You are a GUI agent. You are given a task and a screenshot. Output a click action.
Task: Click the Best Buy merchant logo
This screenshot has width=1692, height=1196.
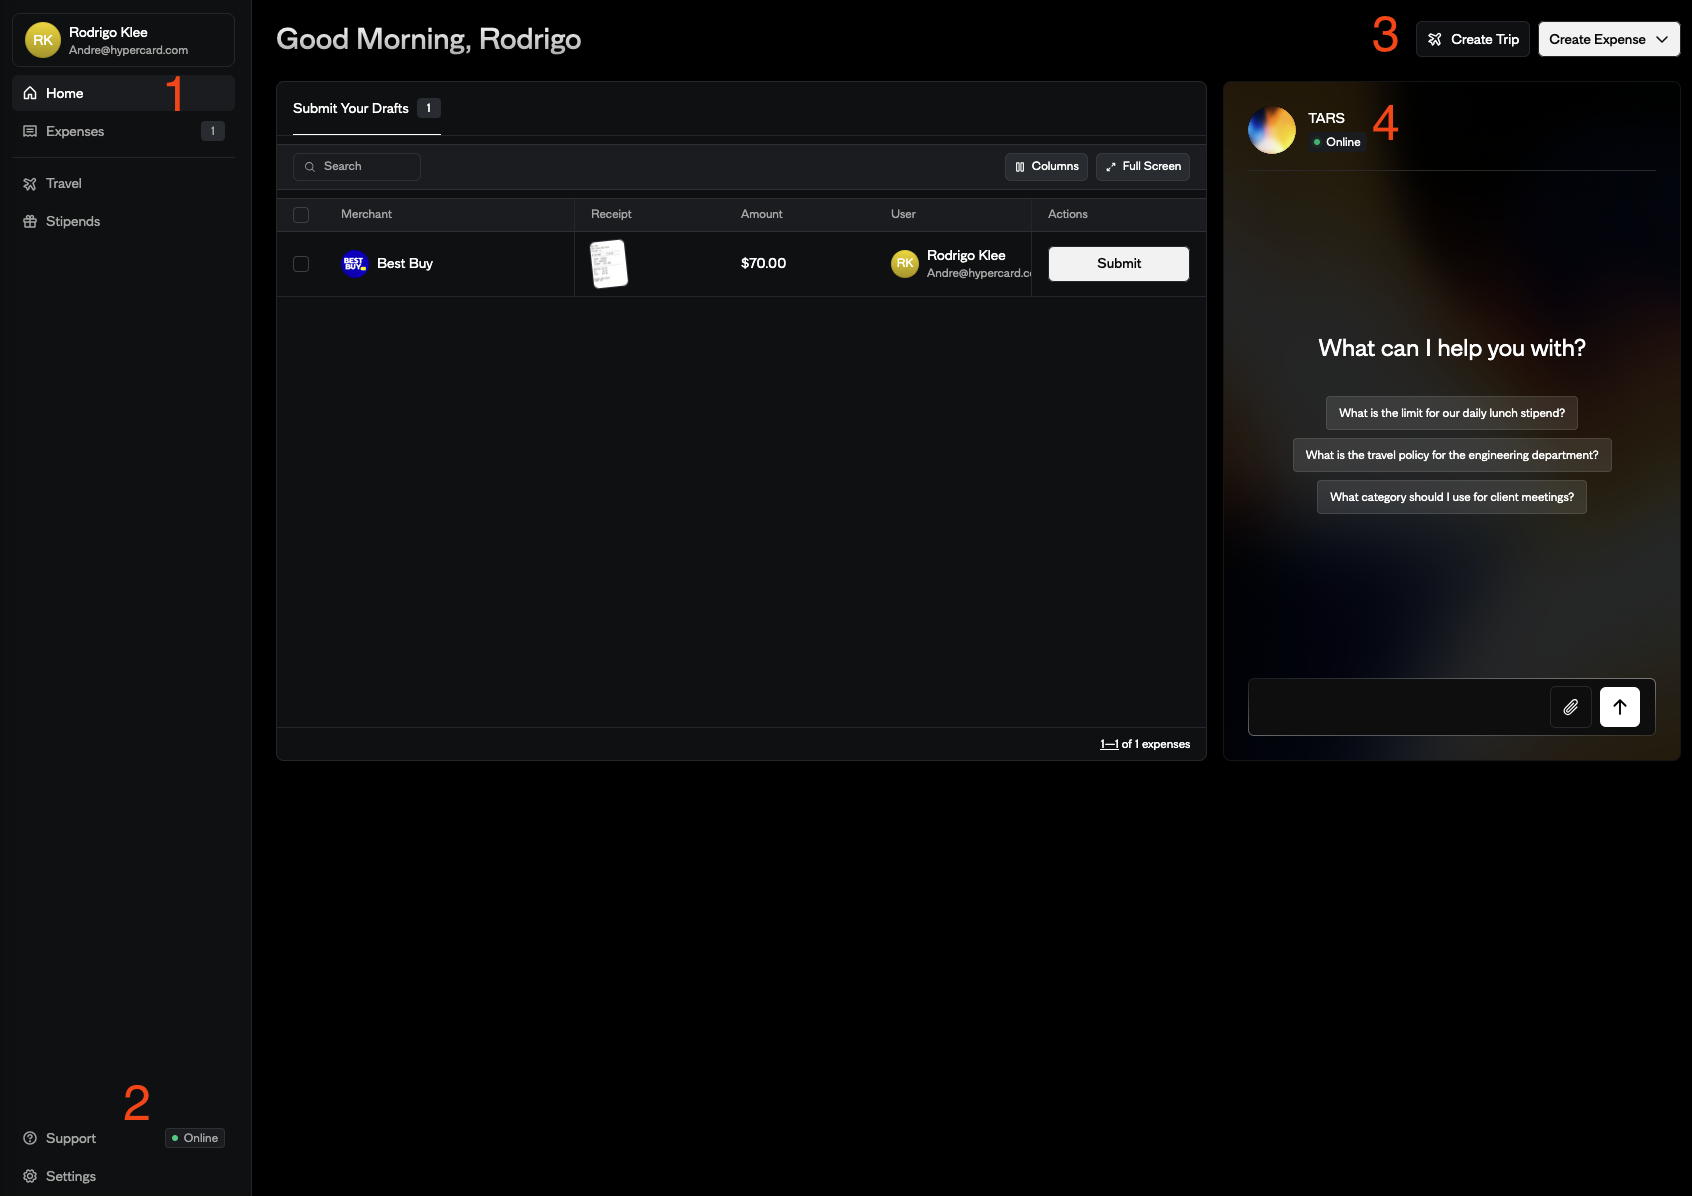point(355,263)
